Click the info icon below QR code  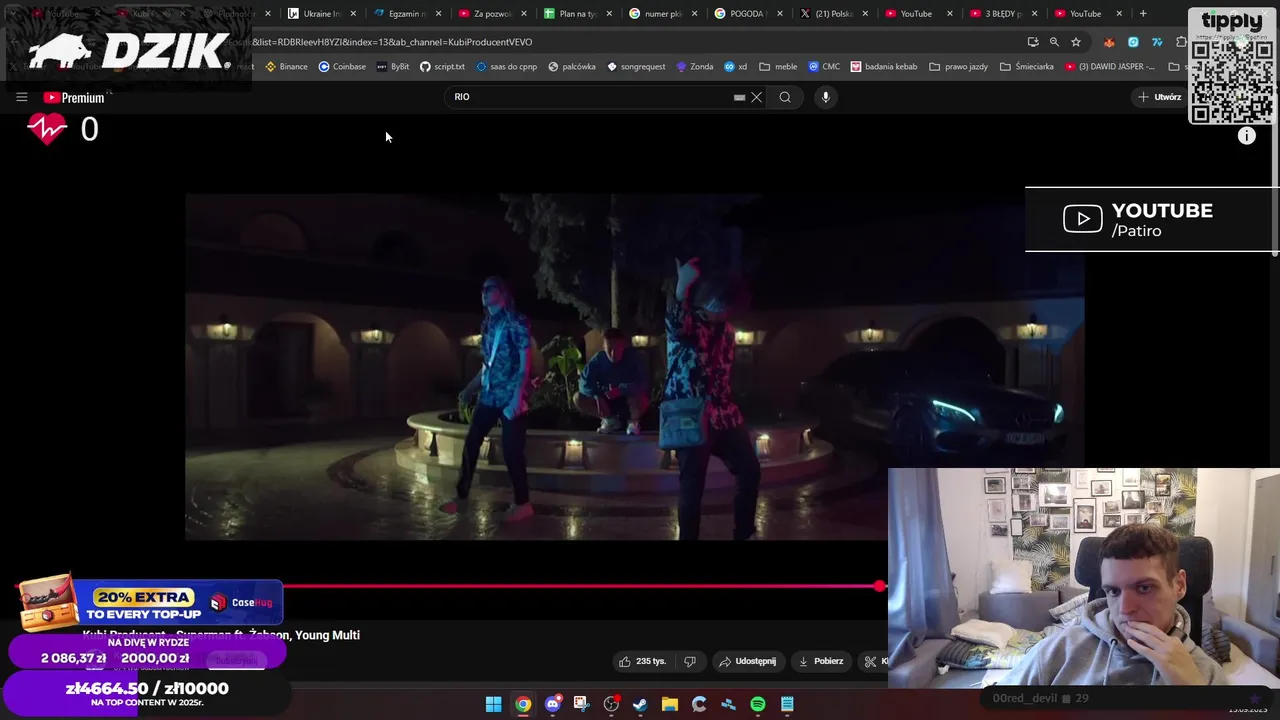(1246, 136)
